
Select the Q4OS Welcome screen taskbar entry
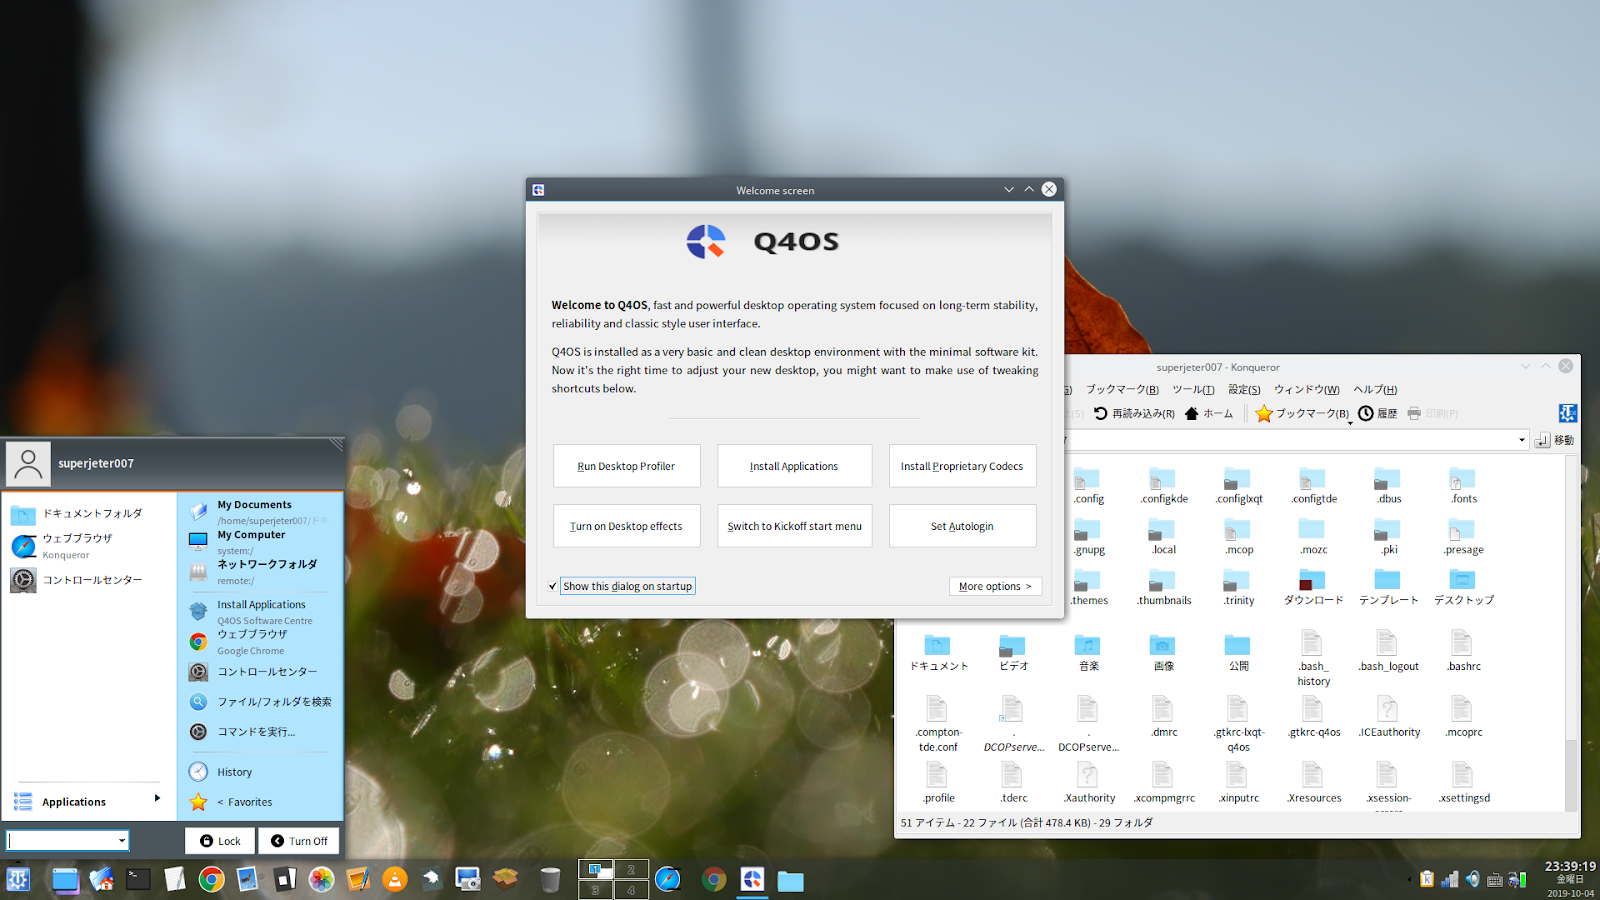pyautogui.click(x=752, y=879)
